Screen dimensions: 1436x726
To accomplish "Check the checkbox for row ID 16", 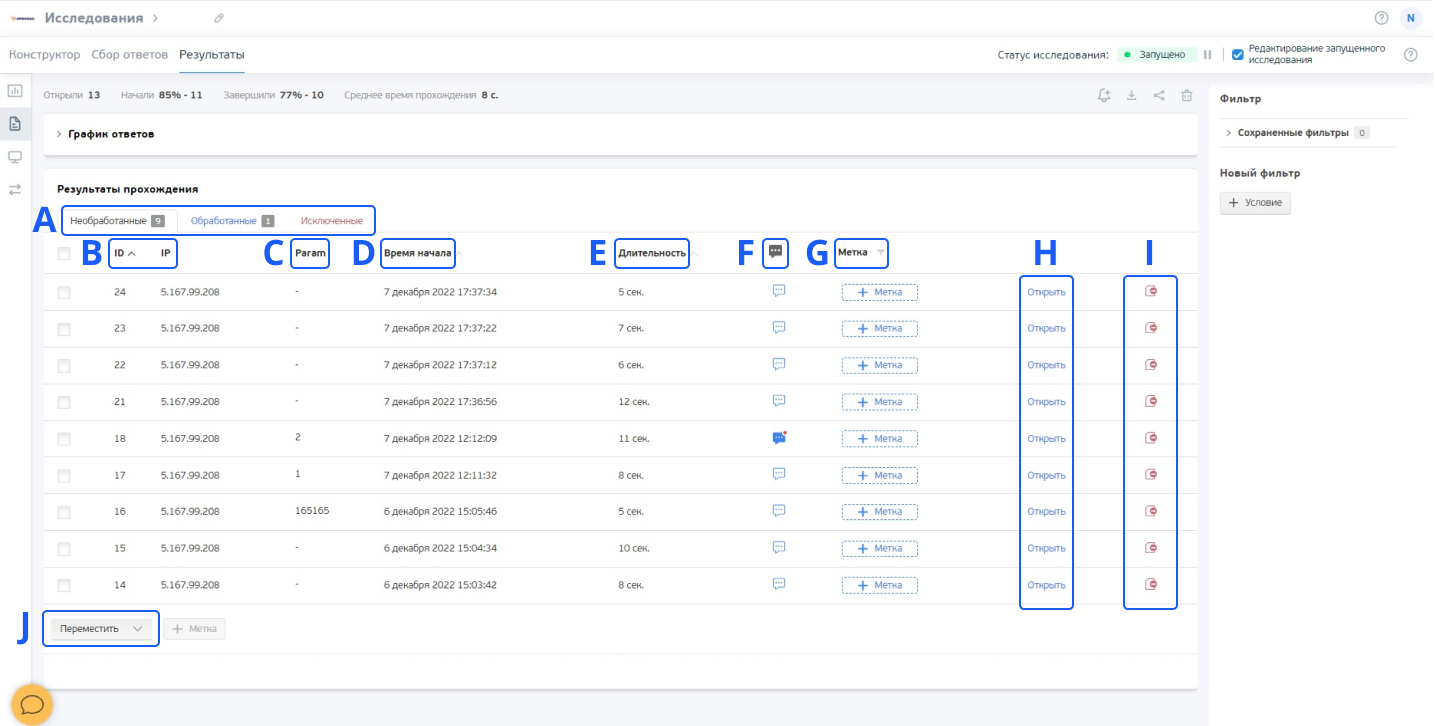I will pyautogui.click(x=64, y=512).
